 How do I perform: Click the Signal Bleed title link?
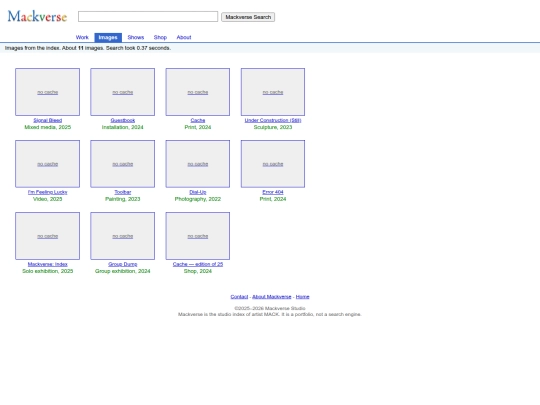click(x=48, y=120)
